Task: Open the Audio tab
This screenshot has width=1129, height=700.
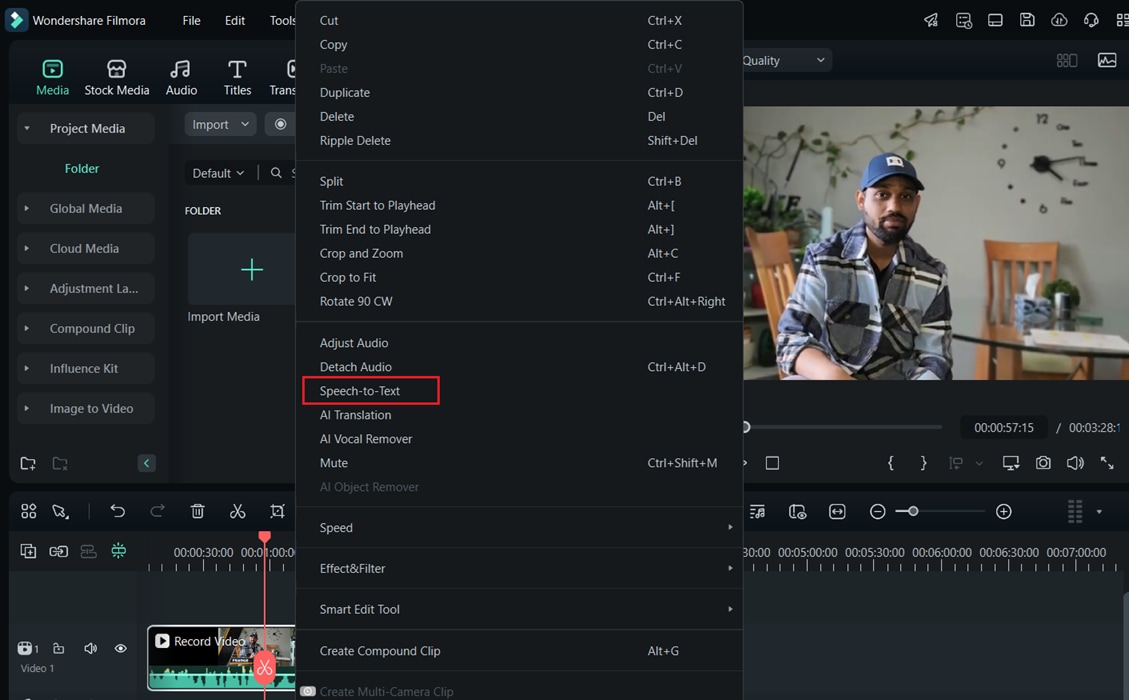Action: (x=181, y=78)
